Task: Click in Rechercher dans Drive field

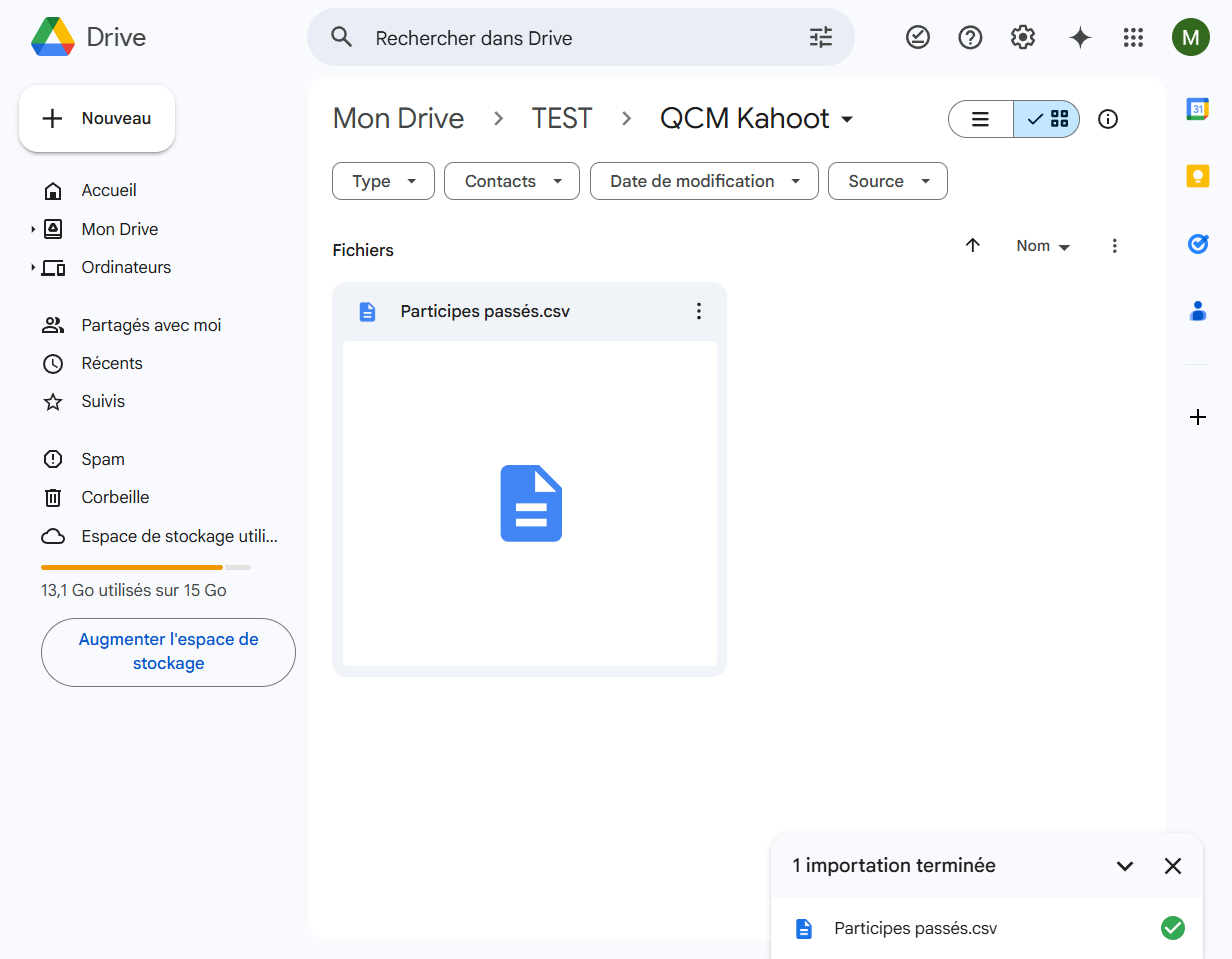Action: [580, 38]
